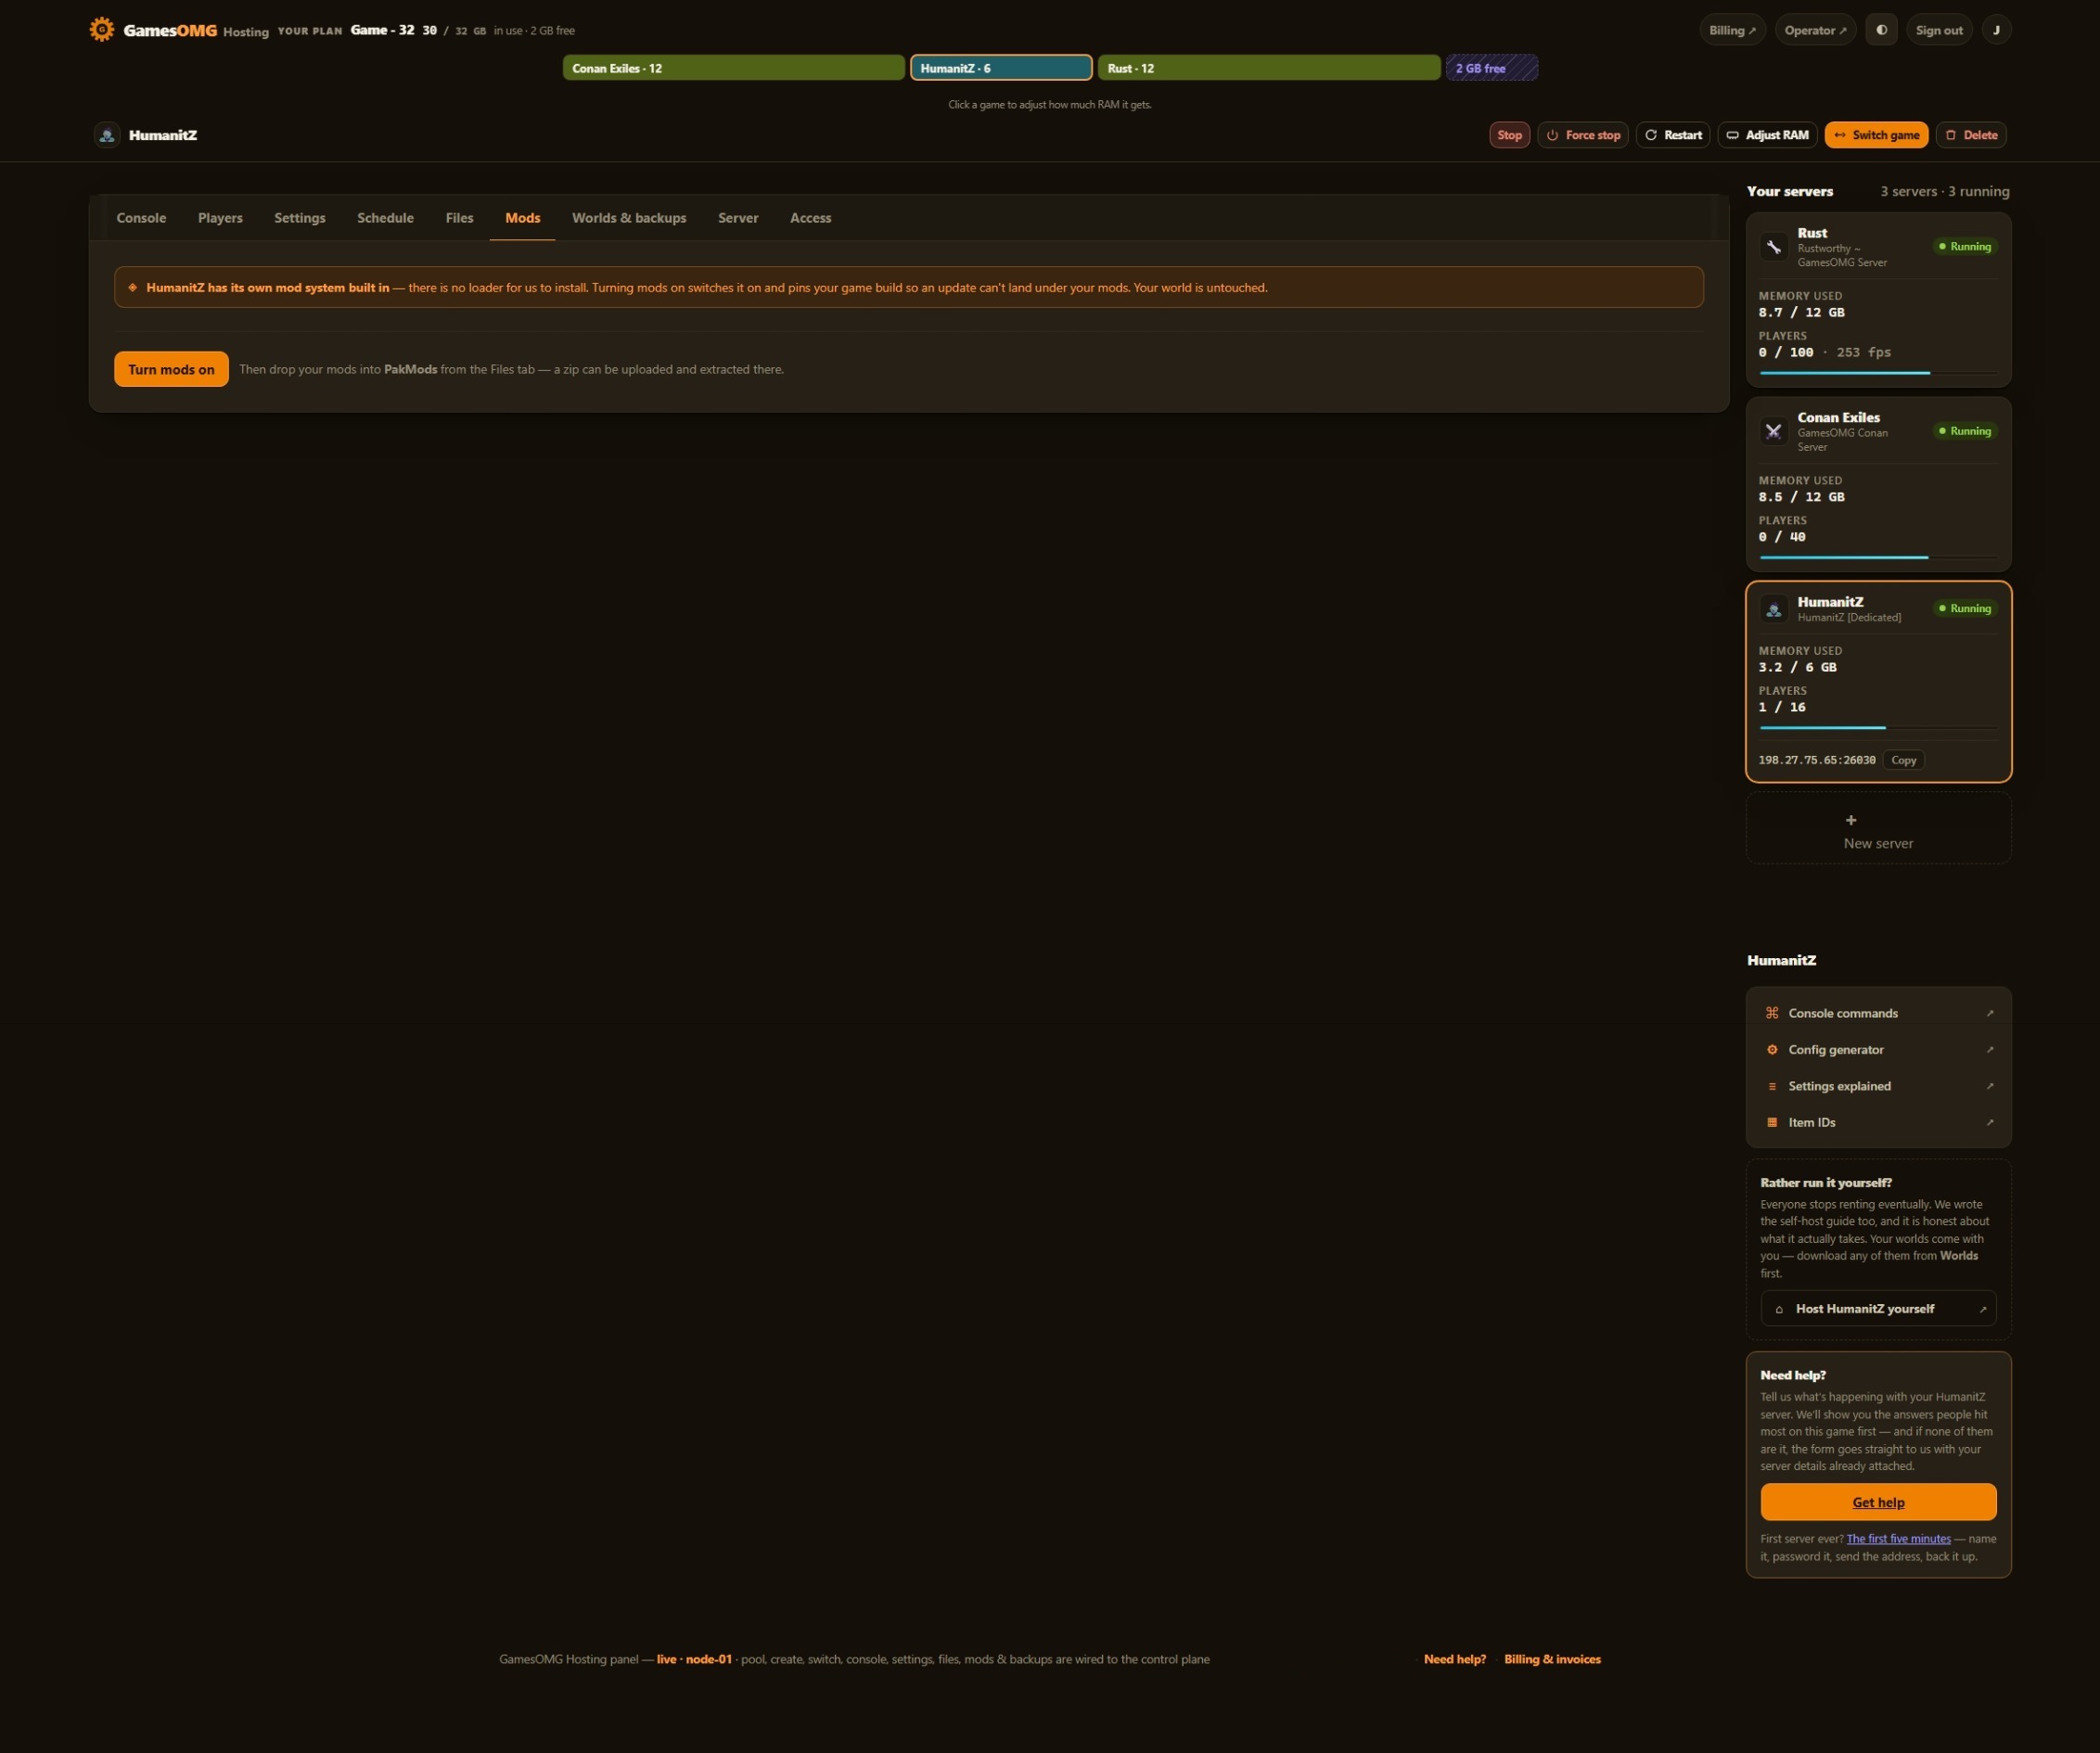The width and height of the screenshot is (2100, 1753).
Task: Click Need help? in the footer
Action: pyautogui.click(x=1454, y=1659)
